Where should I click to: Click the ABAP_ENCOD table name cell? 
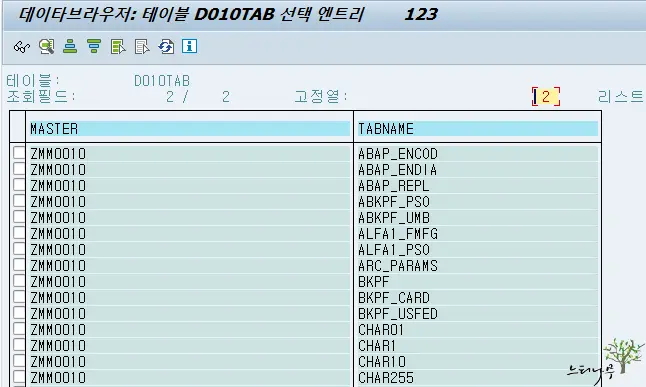click(x=477, y=154)
